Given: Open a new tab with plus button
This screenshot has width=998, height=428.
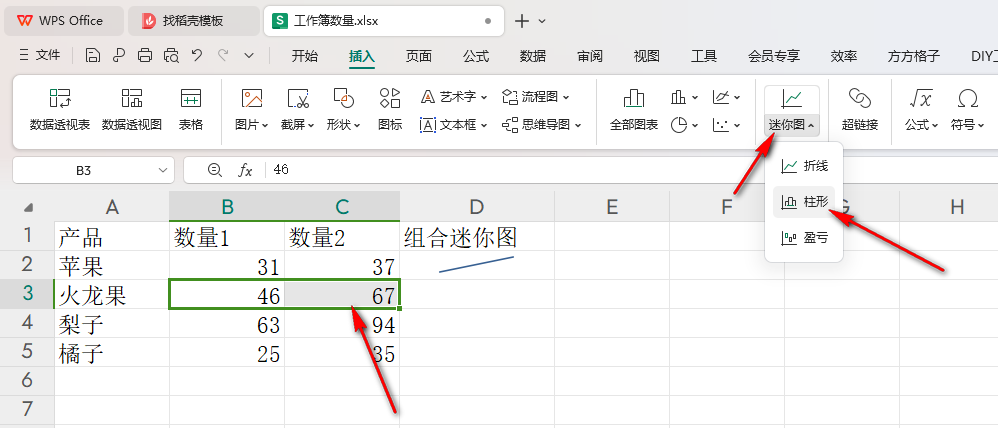Looking at the screenshot, I should coord(522,21).
